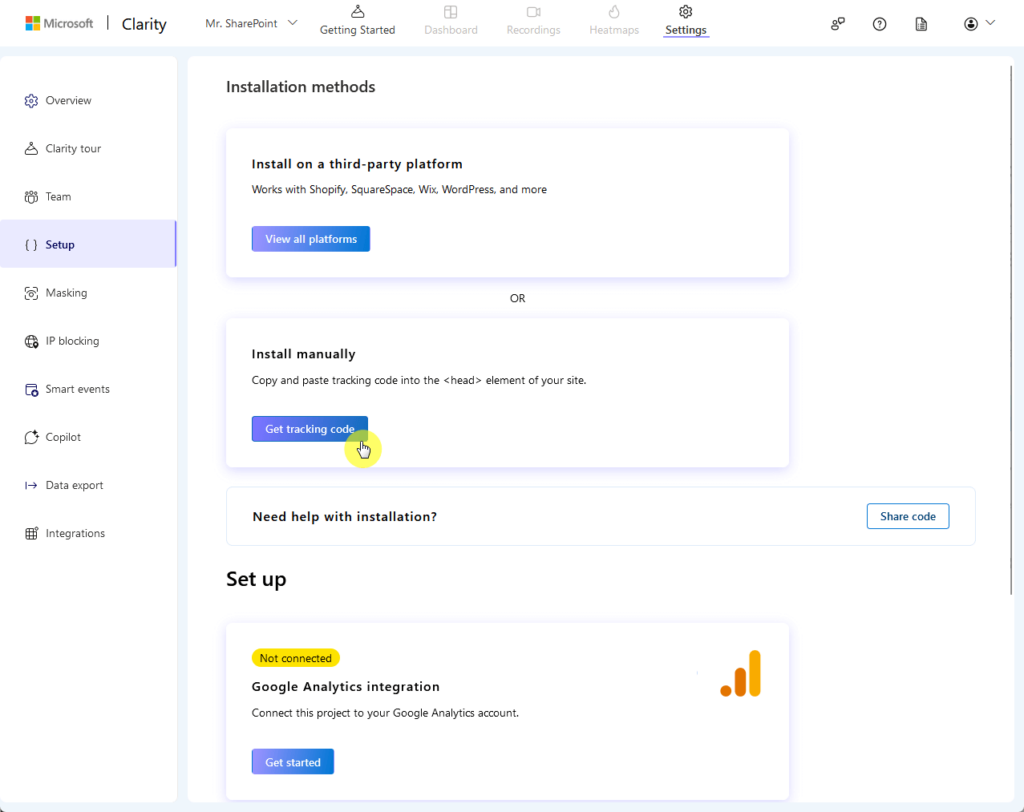Select the Settings tab

coord(686,21)
